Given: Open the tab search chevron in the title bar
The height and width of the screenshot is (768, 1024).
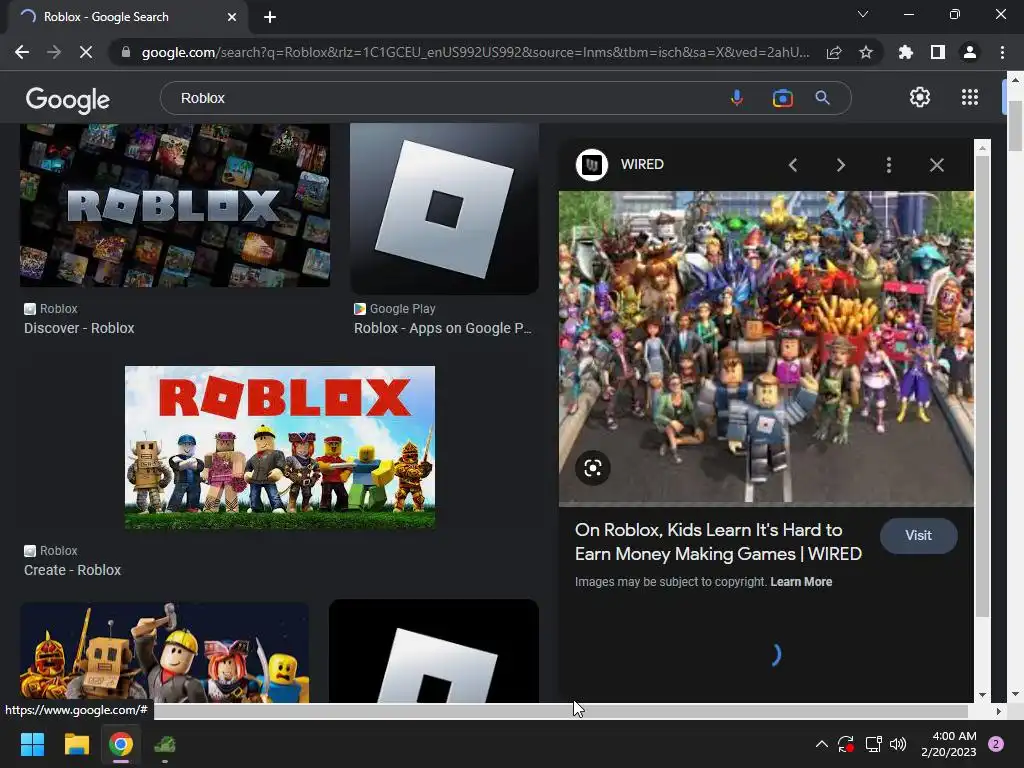Looking at the screenshot, I should [863, 14].
